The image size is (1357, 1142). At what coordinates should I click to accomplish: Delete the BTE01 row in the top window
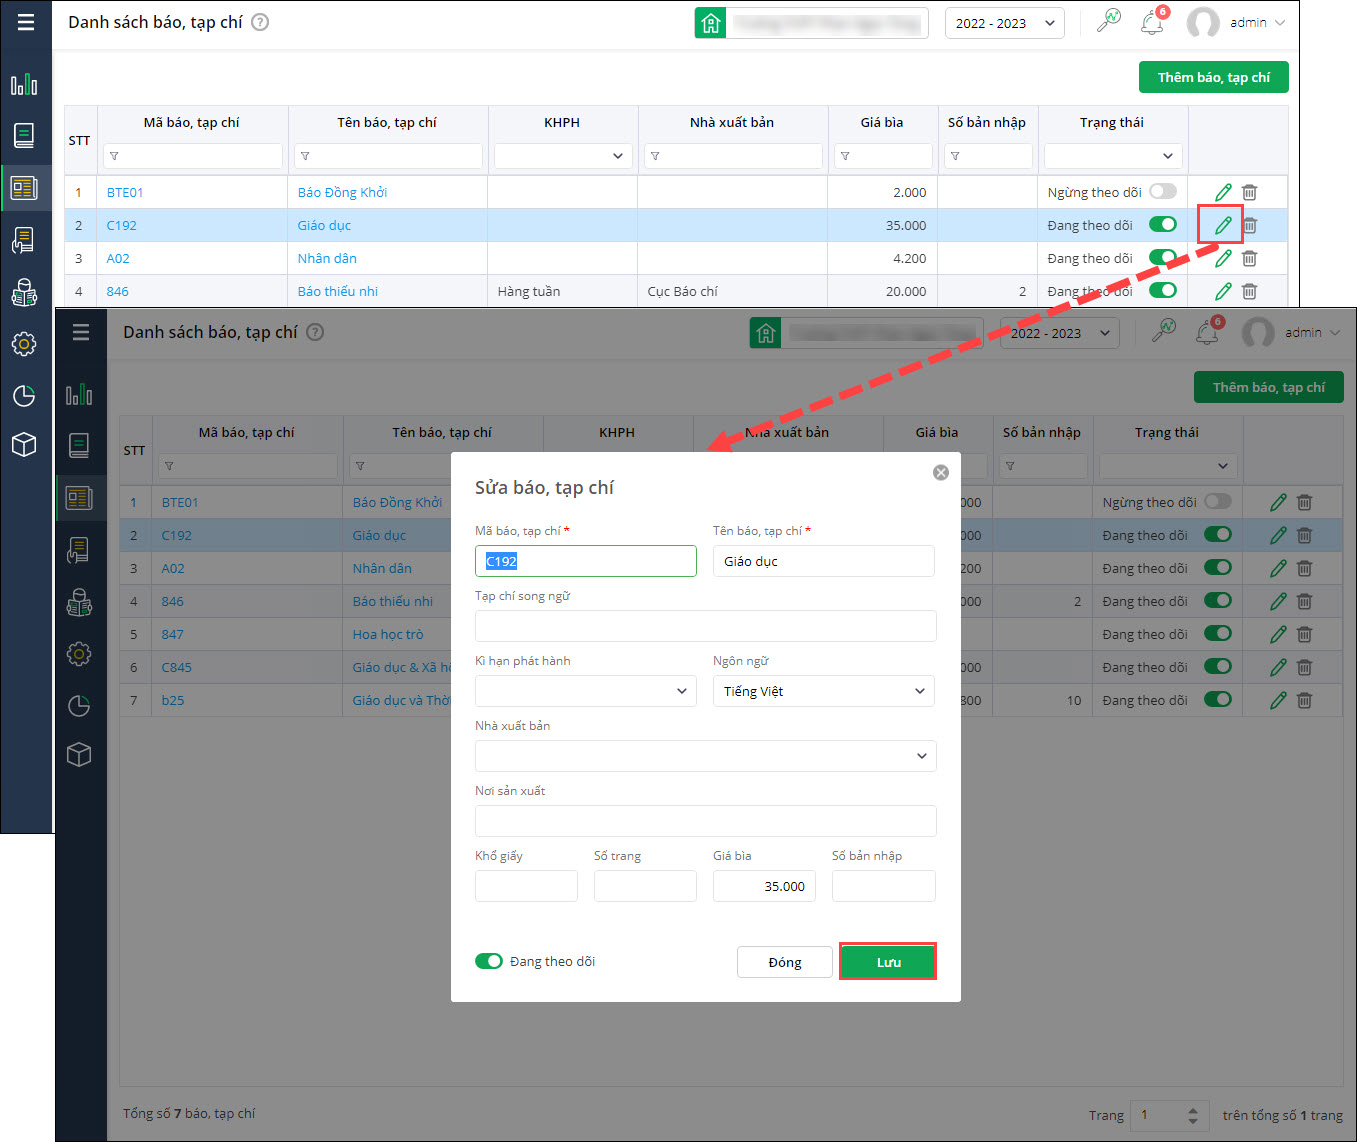point(1249,192)
